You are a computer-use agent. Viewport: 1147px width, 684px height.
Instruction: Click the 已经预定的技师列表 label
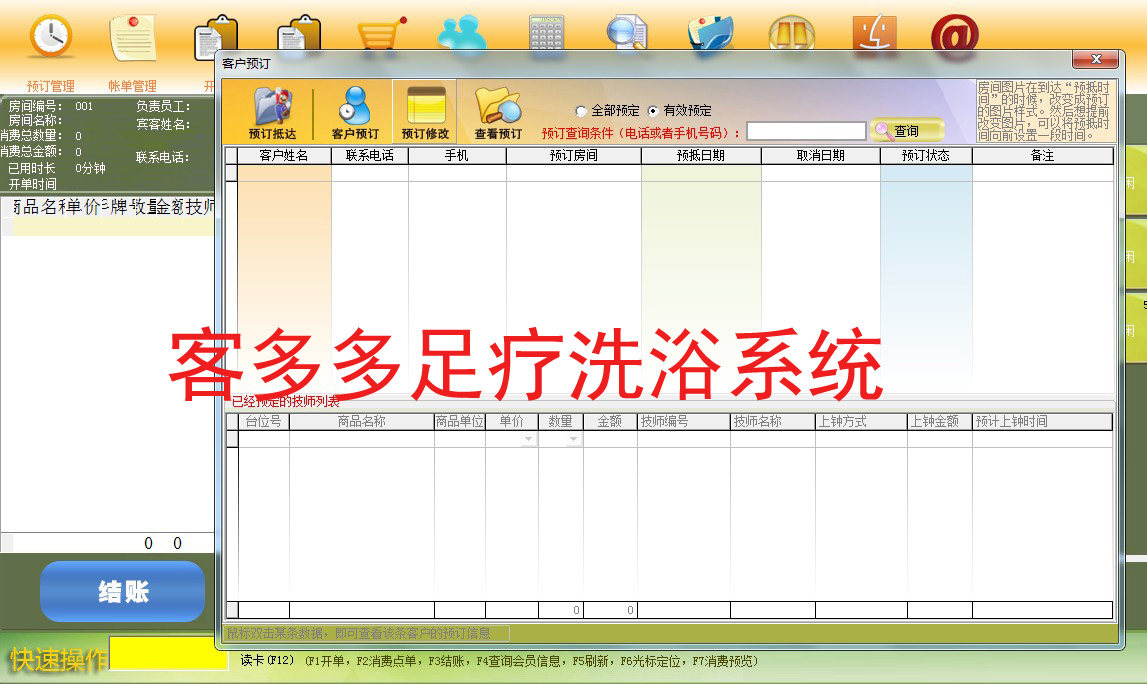[x=286, y=402]
